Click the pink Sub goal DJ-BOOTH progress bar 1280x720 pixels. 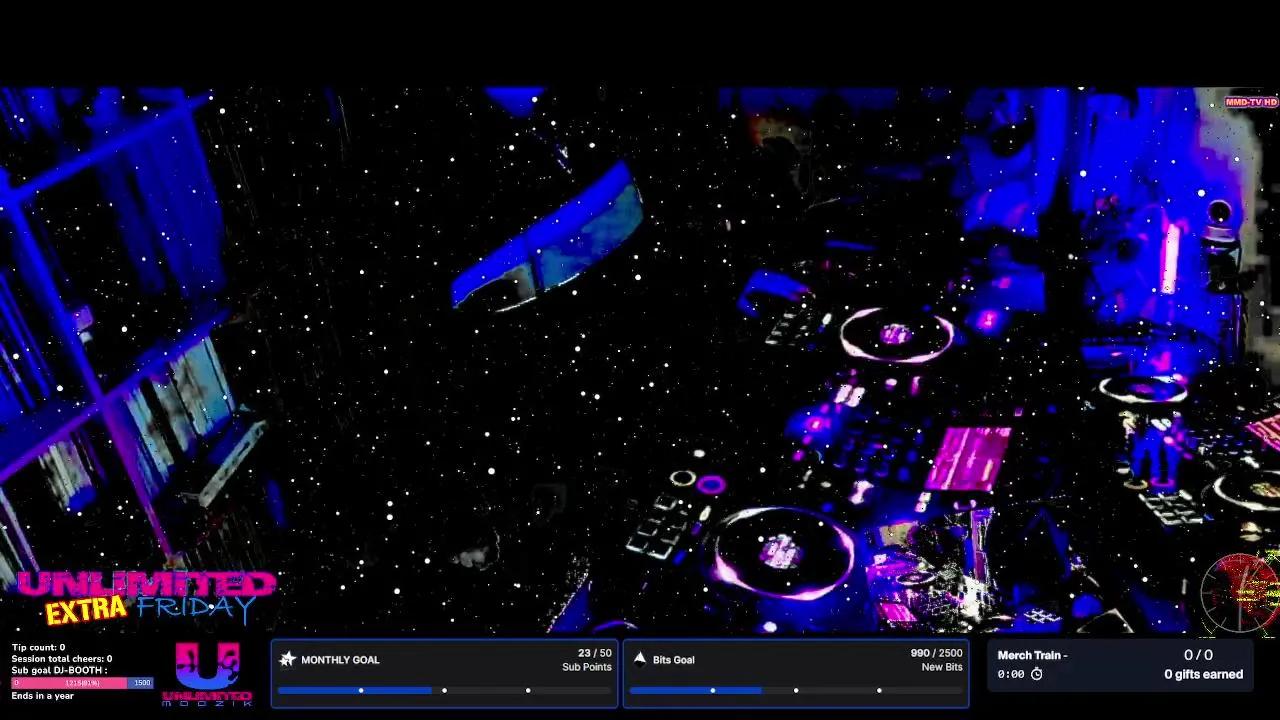click(70, 683)
